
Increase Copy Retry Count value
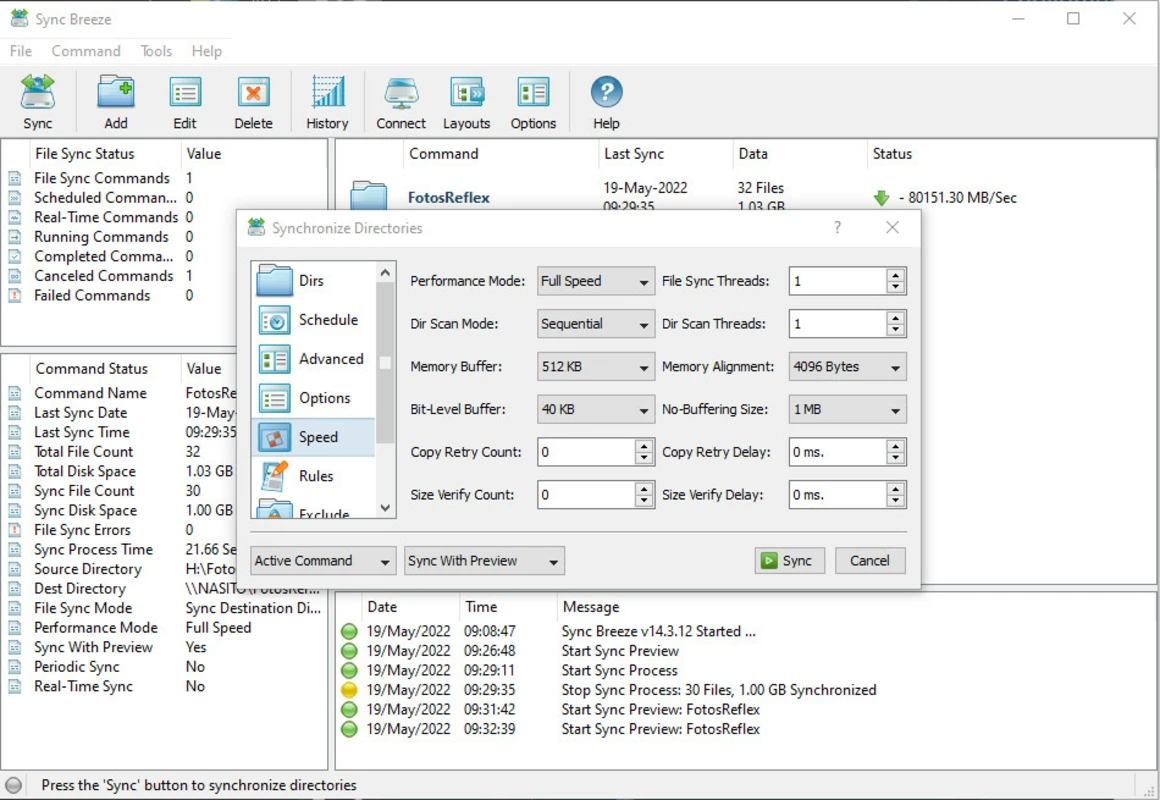pyautogui.click(x=644, y=446)
